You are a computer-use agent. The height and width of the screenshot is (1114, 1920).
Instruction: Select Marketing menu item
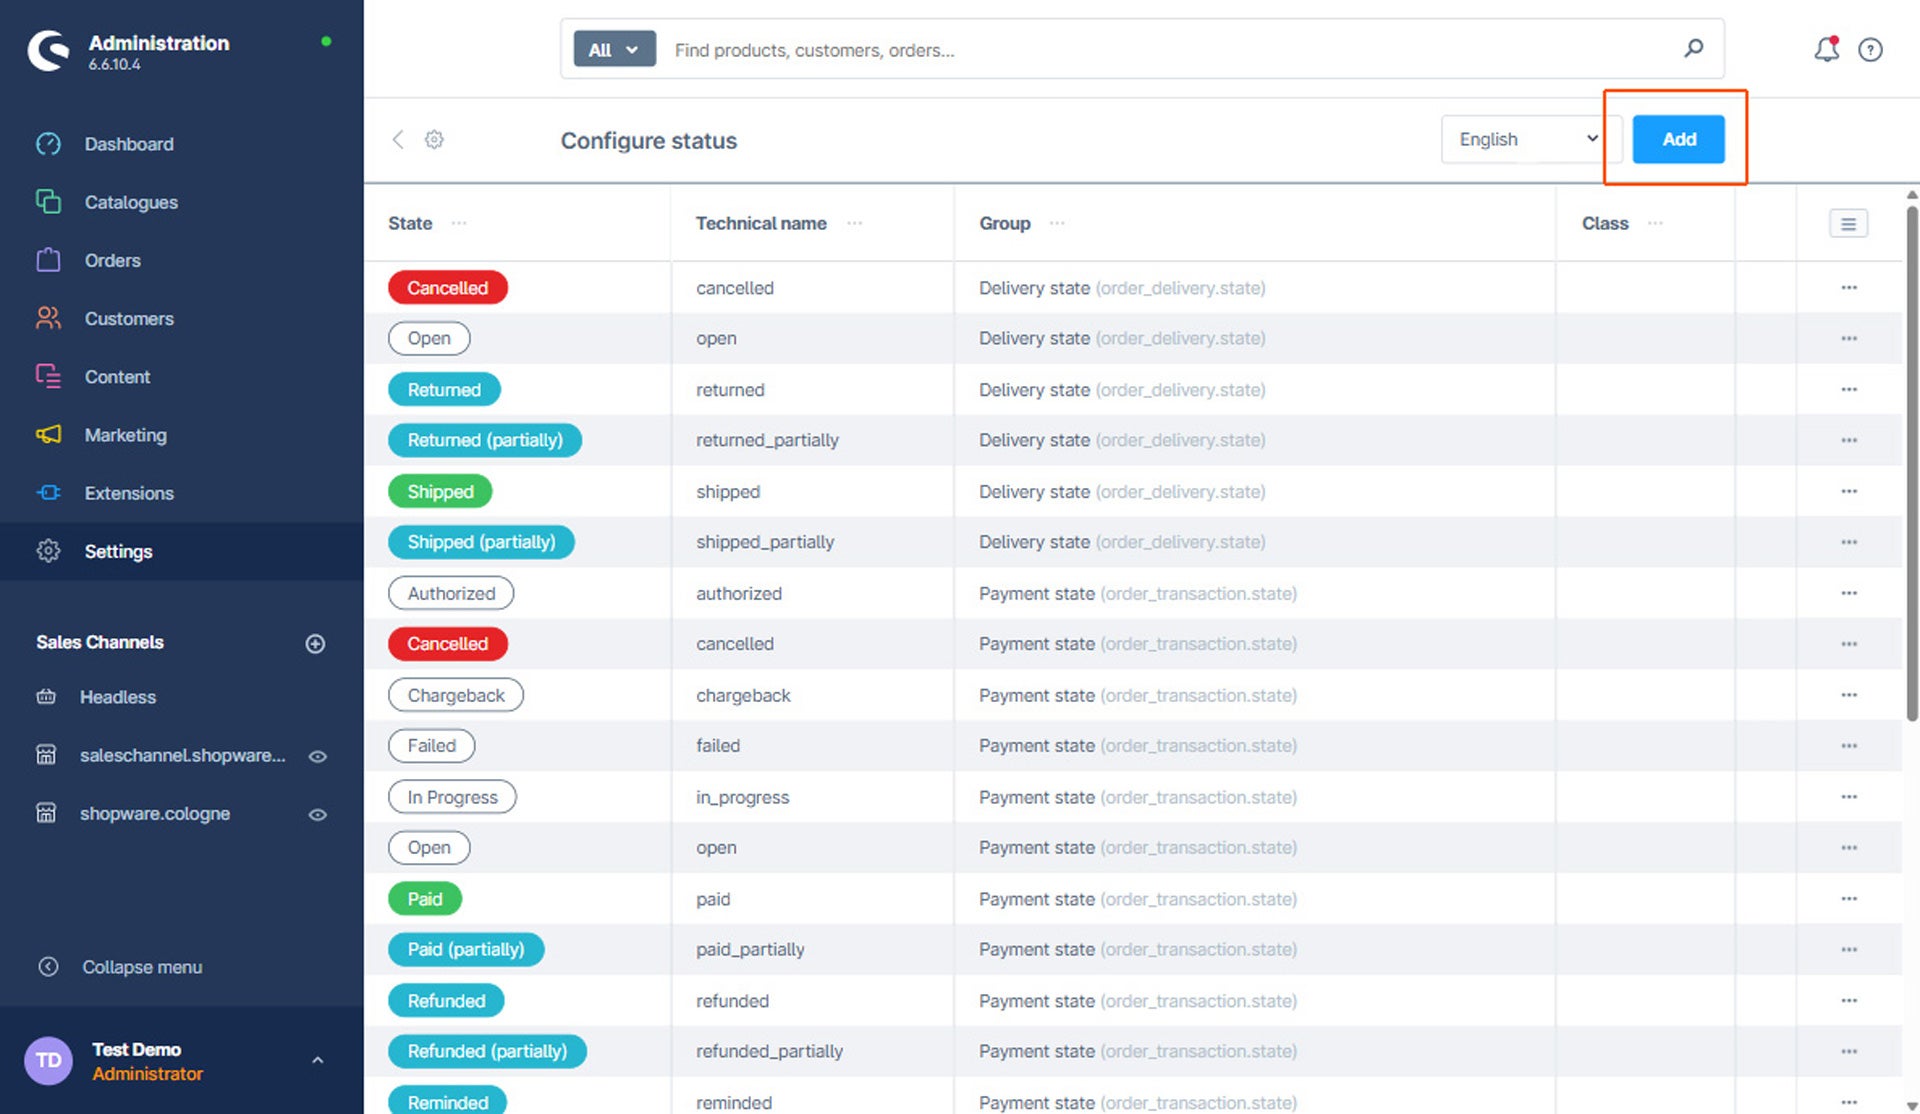[125, 434]
